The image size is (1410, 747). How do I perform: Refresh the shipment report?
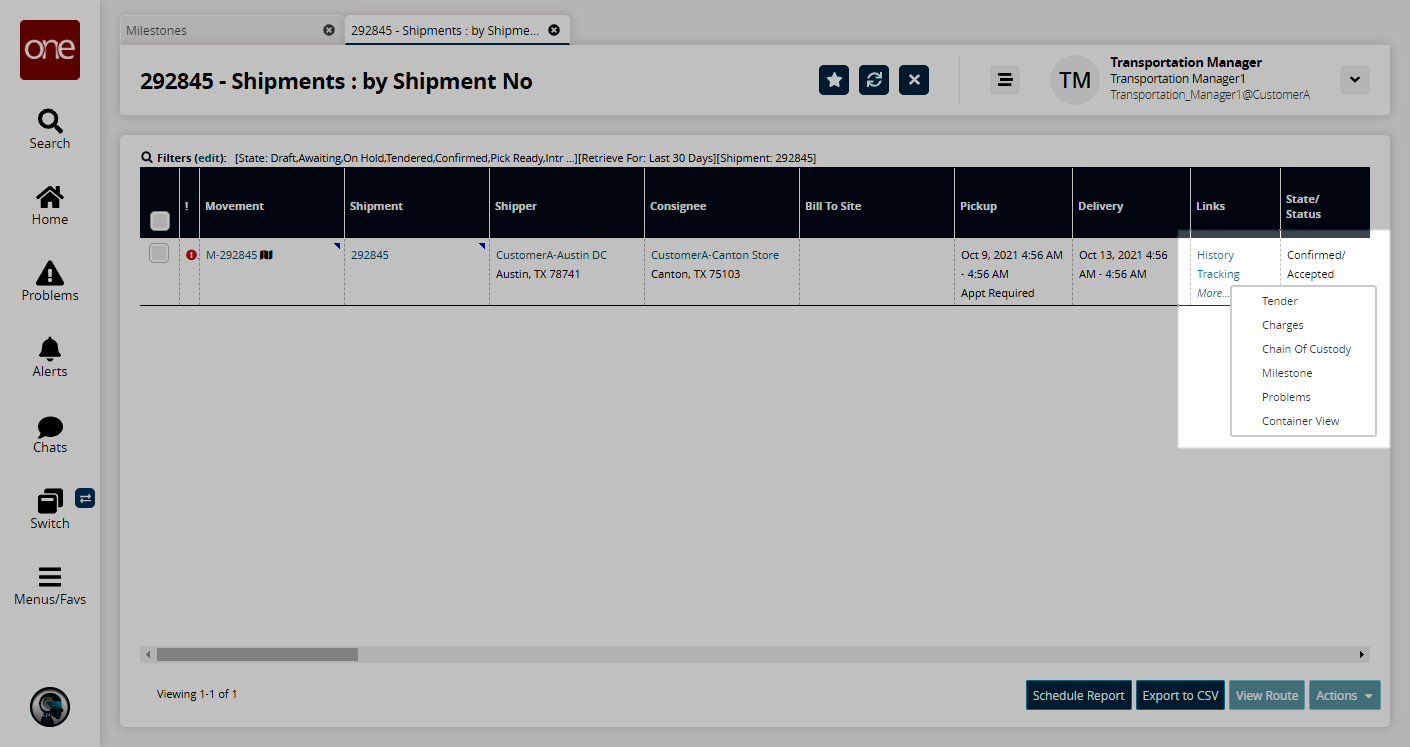click(x=874, y=80)
